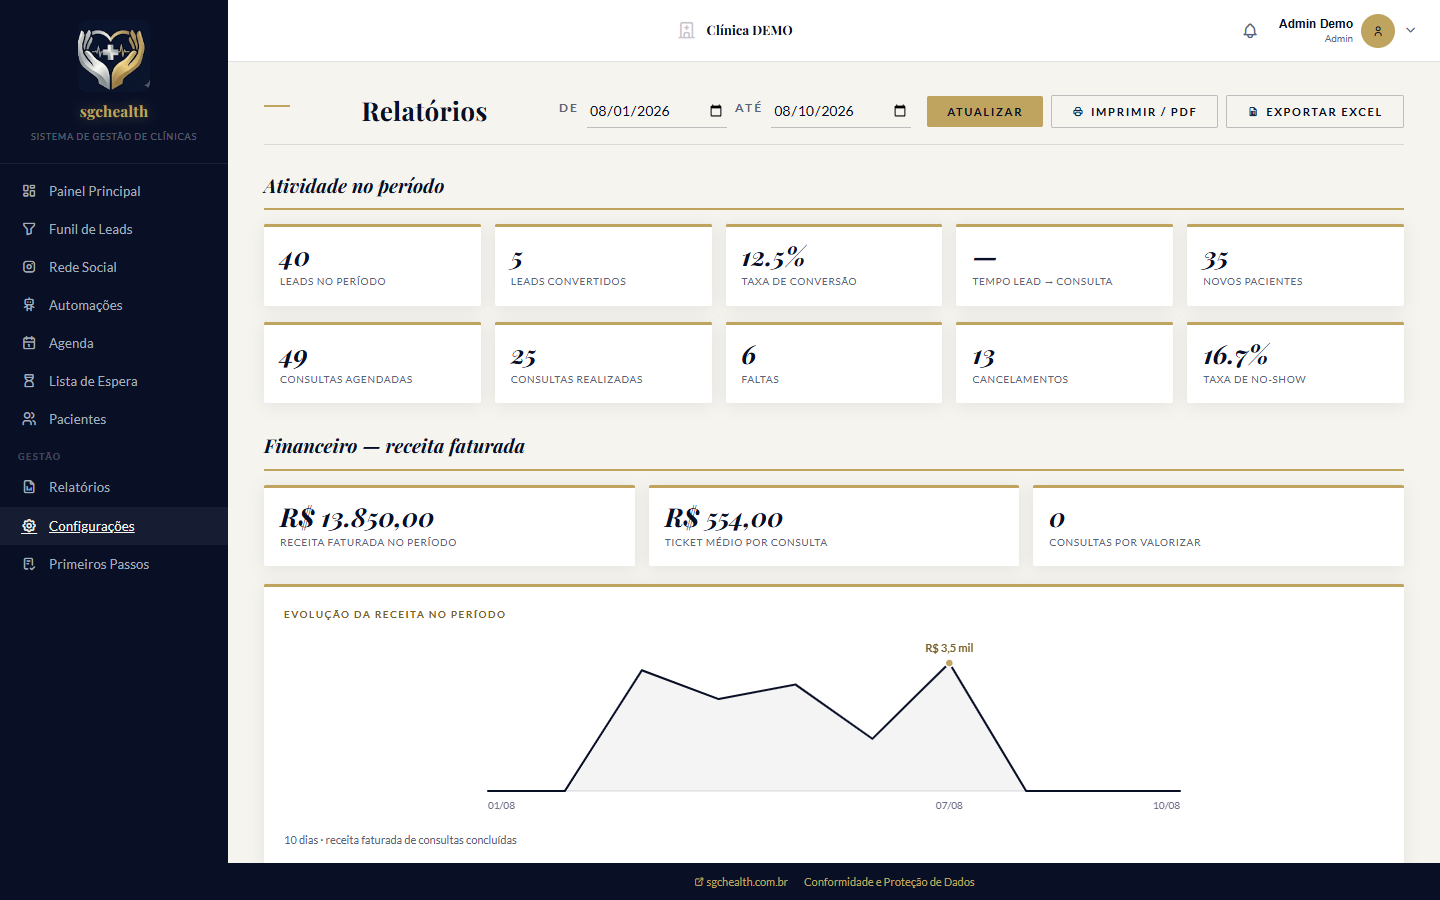Open calendar picker for the DE date

716,111
